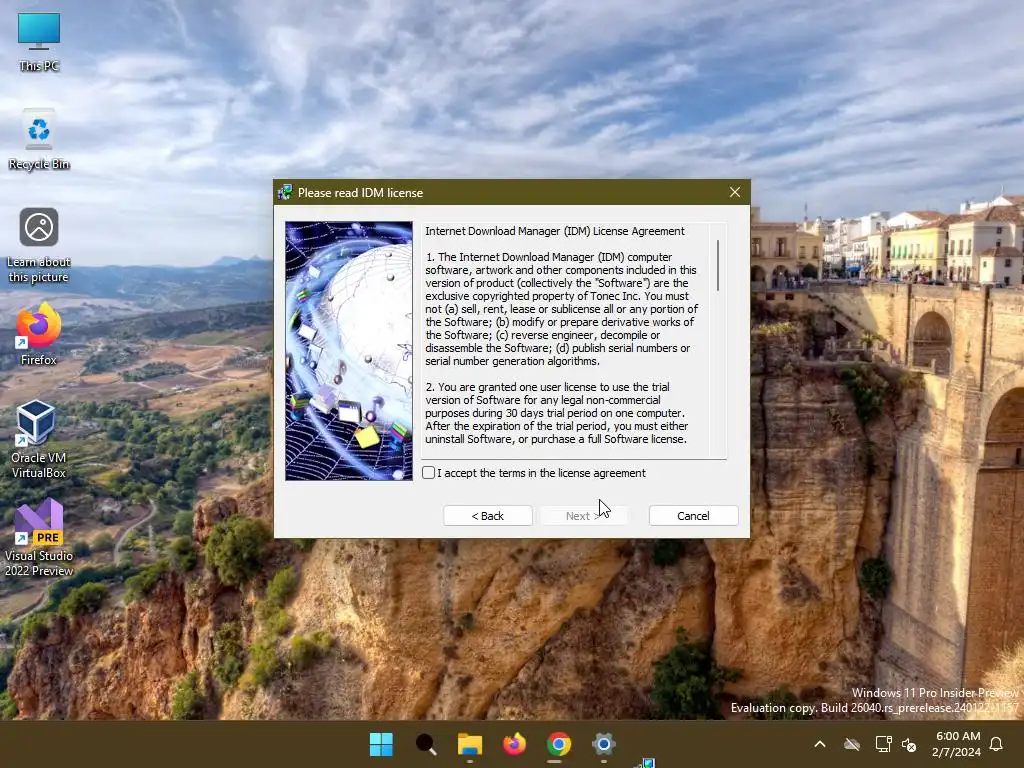Click the "Please read IDM license" title
The height and width of the screenshot is (768, 1024).
point(360,193)
